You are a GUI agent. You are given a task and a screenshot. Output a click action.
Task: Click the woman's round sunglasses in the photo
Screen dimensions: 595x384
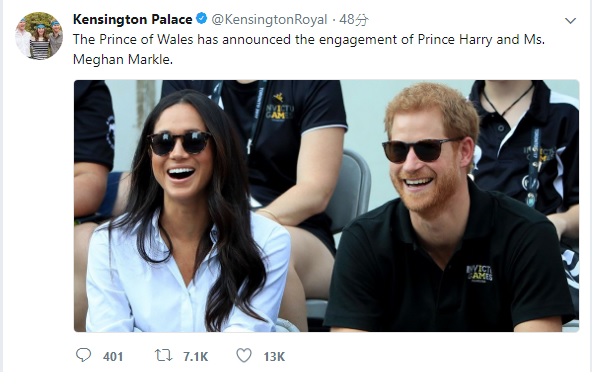(x=179, y=142)
